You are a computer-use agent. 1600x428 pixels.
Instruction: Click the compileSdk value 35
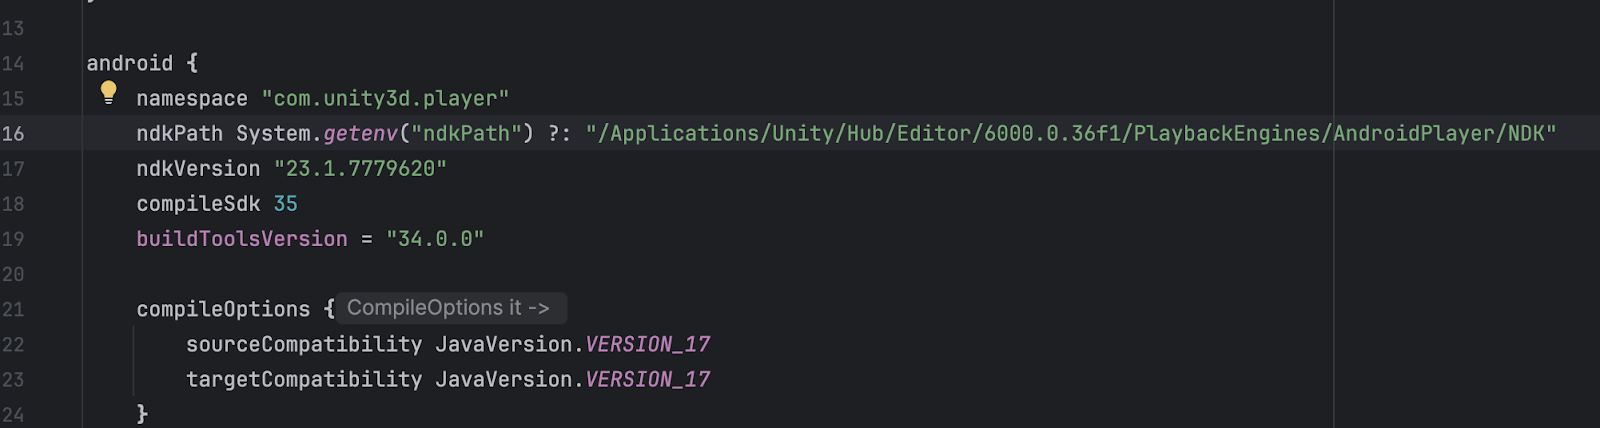(285, 204)
